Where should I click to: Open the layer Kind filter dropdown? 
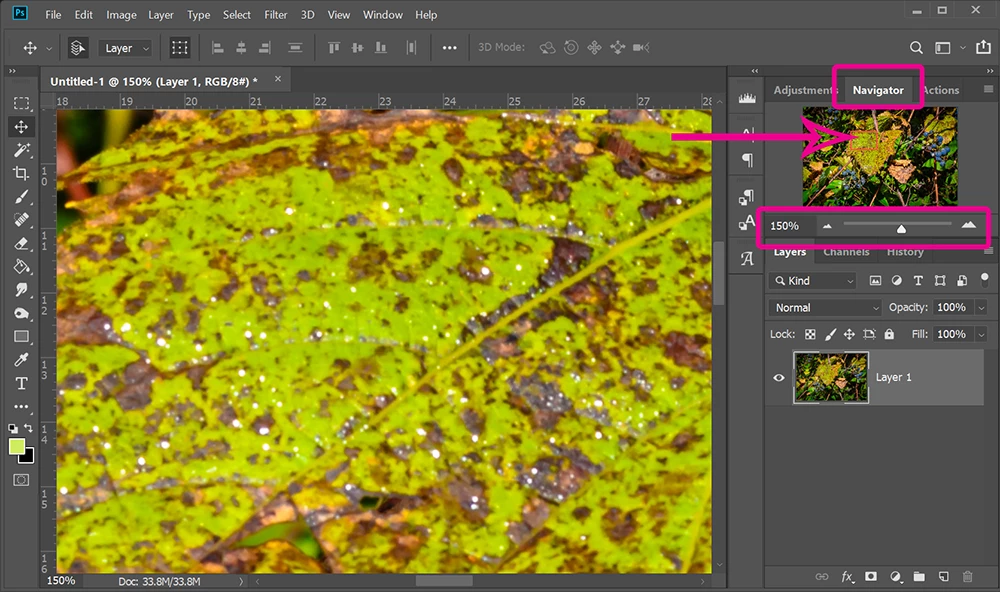coord(812,281)
